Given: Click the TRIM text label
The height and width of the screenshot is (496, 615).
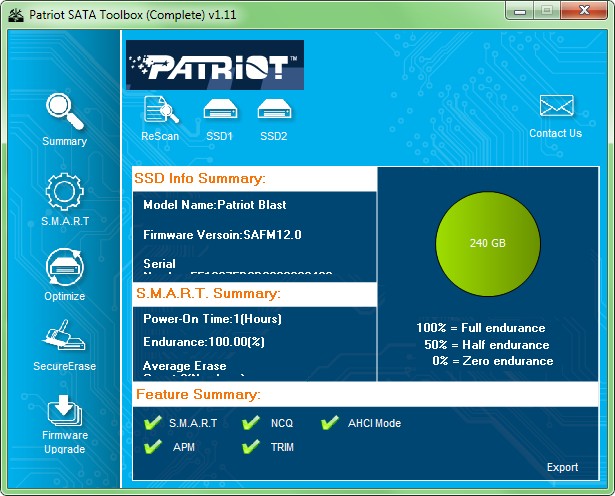Looking at the screenshot, I should pos(282,447).
